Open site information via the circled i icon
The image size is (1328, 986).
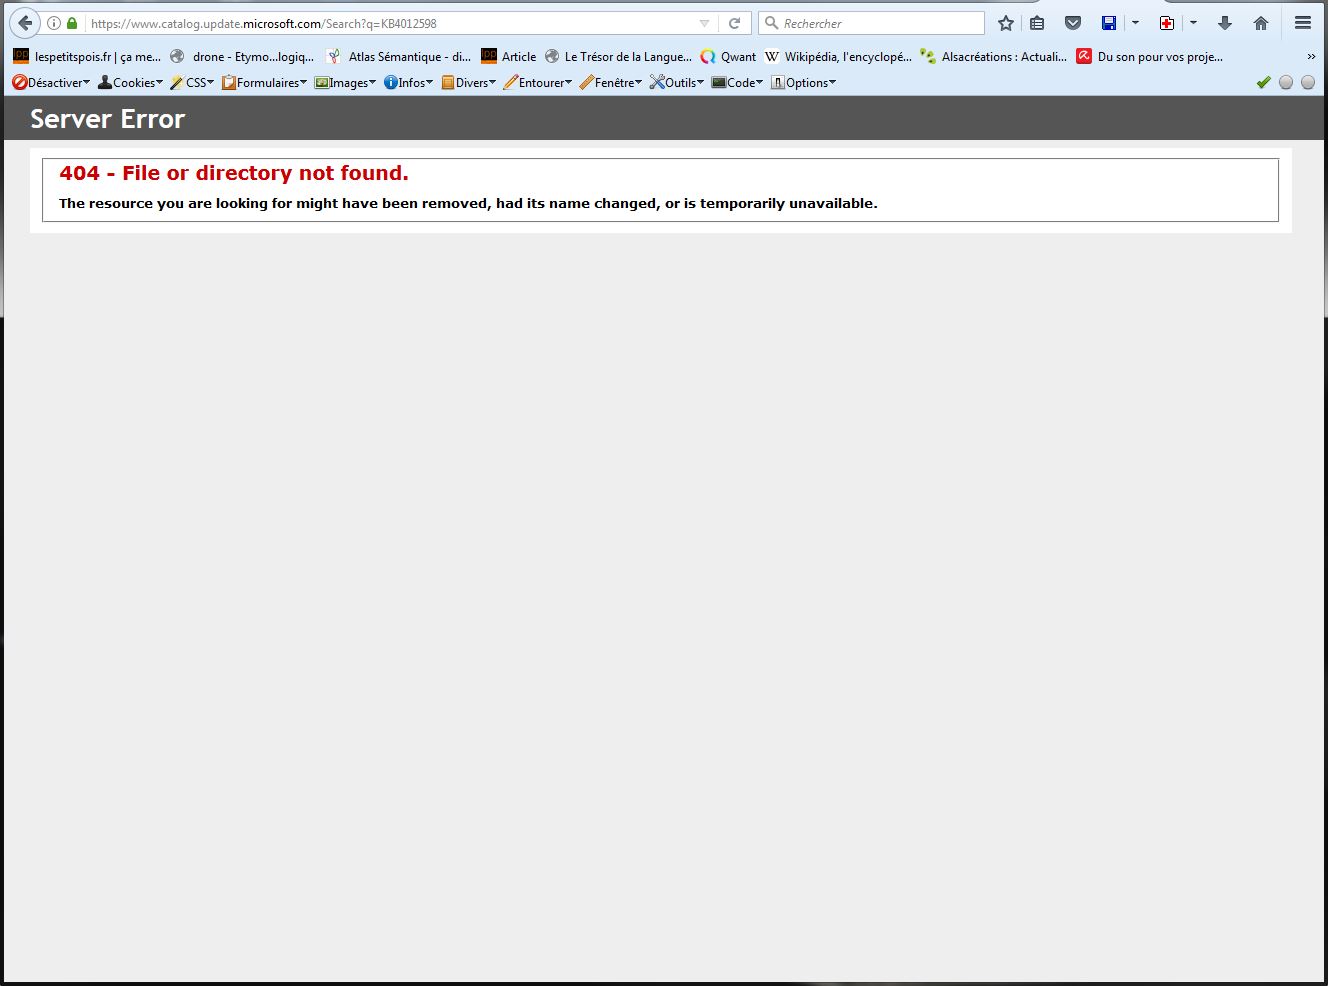[x=54, y=23]
